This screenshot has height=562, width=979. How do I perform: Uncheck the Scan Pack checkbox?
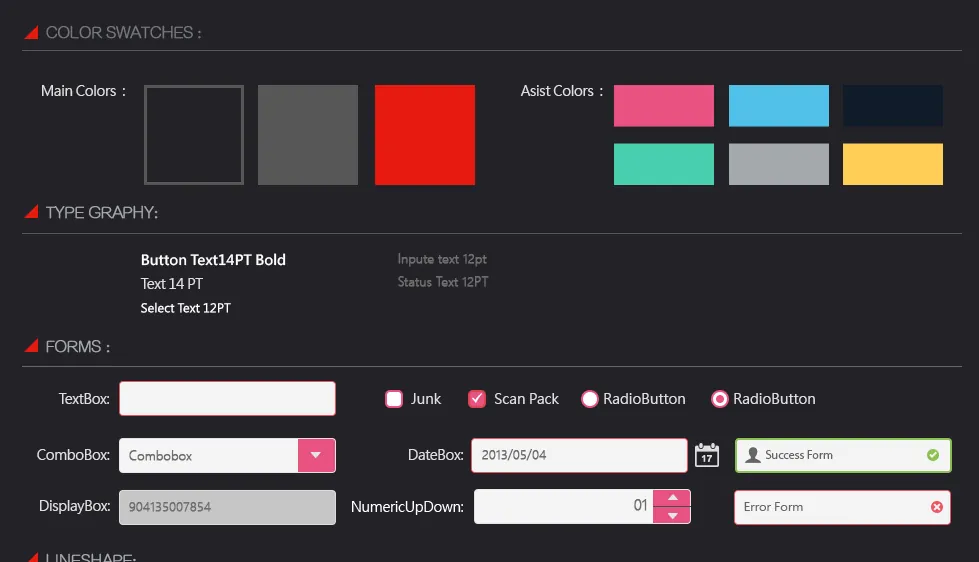(x=477, y=399)
